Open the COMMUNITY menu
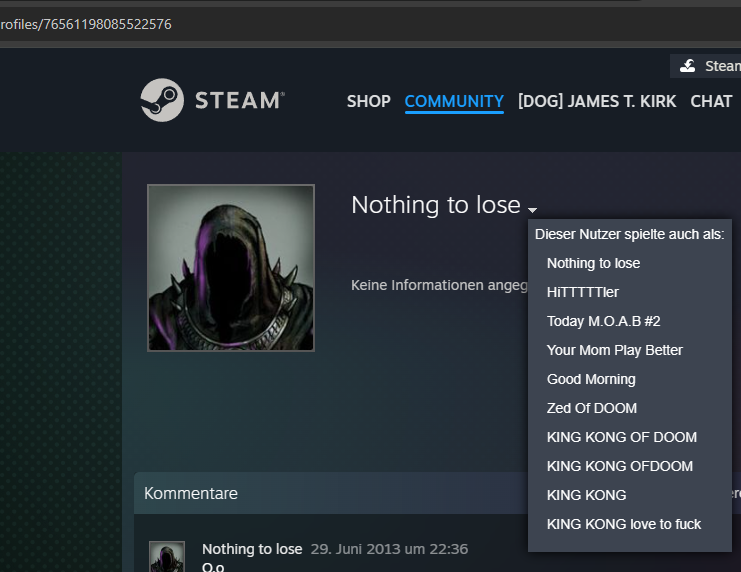Image resolution: width=741 pixels, height=572 pixels. pyautogui.click(x=454, y=101)
